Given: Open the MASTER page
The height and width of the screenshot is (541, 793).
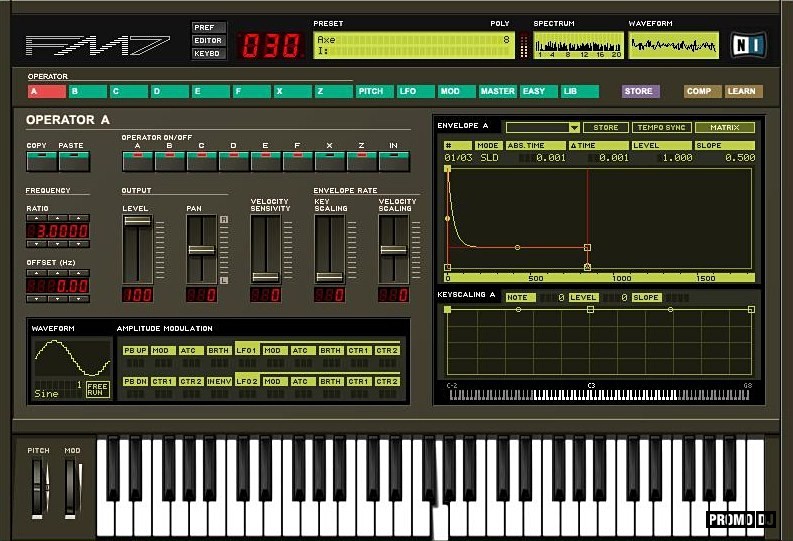Looking at the screenshot, I should pyautogui.click(x=498, y=92).
